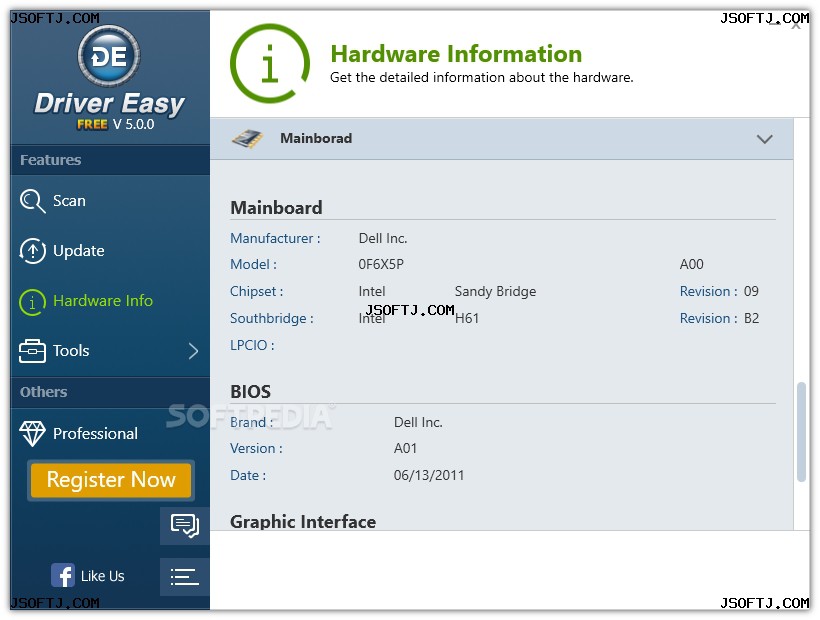Click the Southbridge Revision value B2
Viewport: 820px width, 620px height.
coord(751,318)
